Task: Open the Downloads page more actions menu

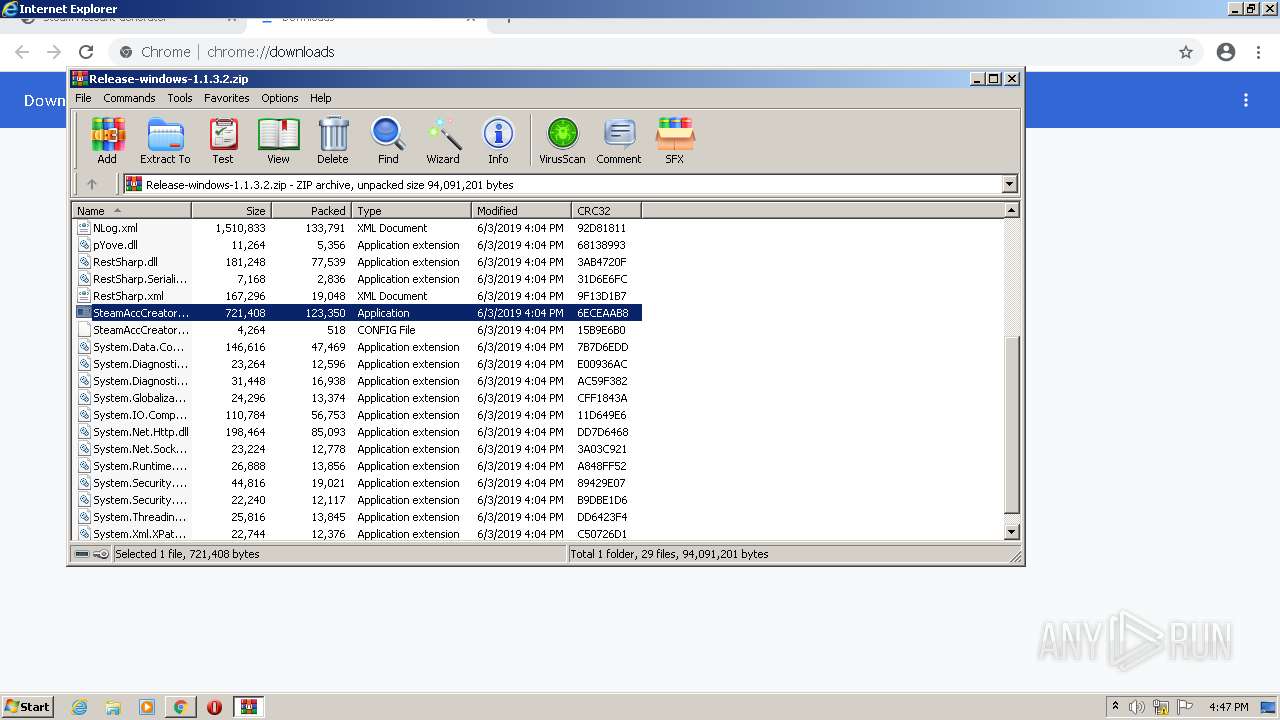Action: tap(1246, 100)
